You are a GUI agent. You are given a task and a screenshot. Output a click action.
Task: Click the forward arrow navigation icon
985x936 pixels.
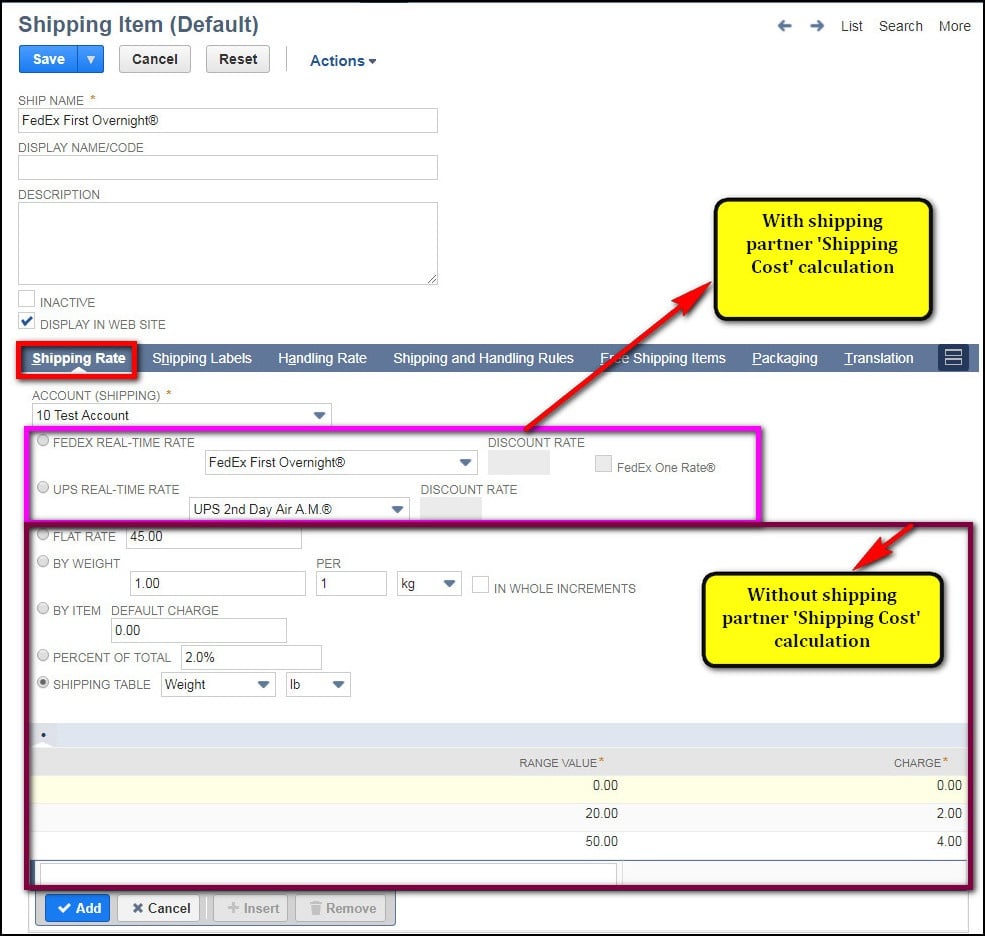point(817,26)
